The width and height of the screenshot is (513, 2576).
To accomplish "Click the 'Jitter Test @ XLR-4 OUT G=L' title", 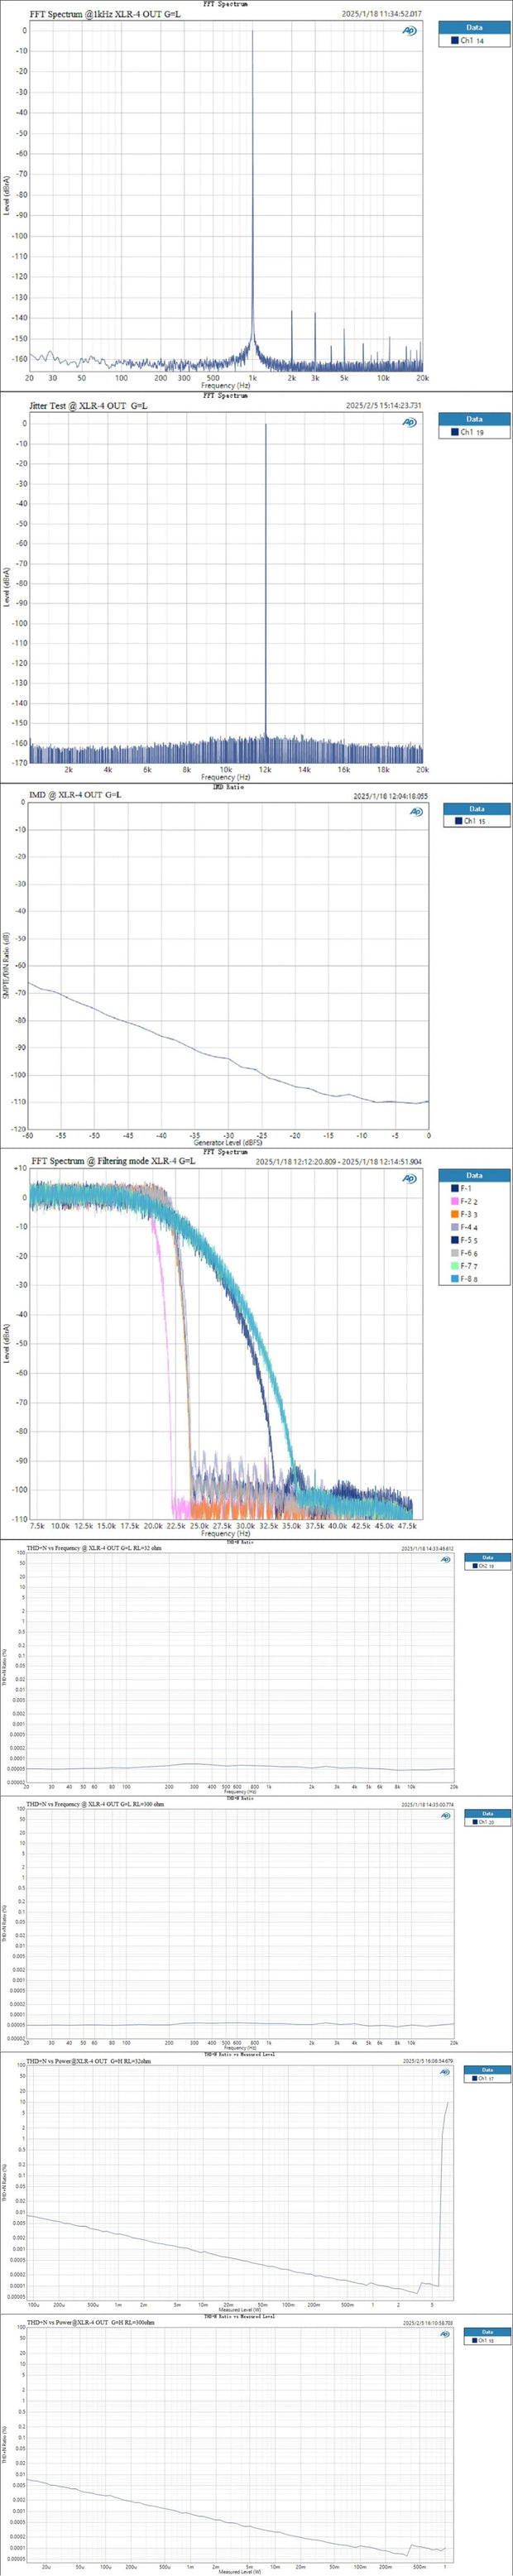I will 89,405.
